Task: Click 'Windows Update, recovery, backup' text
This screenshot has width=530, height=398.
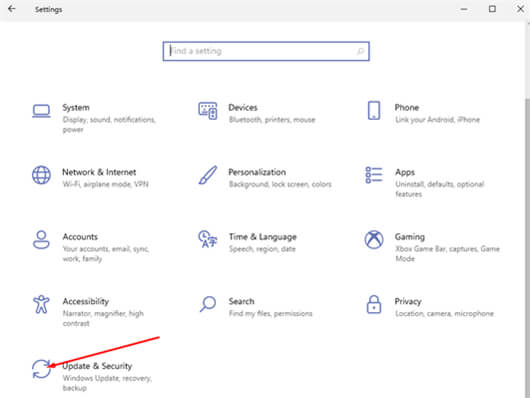Action: pos(107,383)
